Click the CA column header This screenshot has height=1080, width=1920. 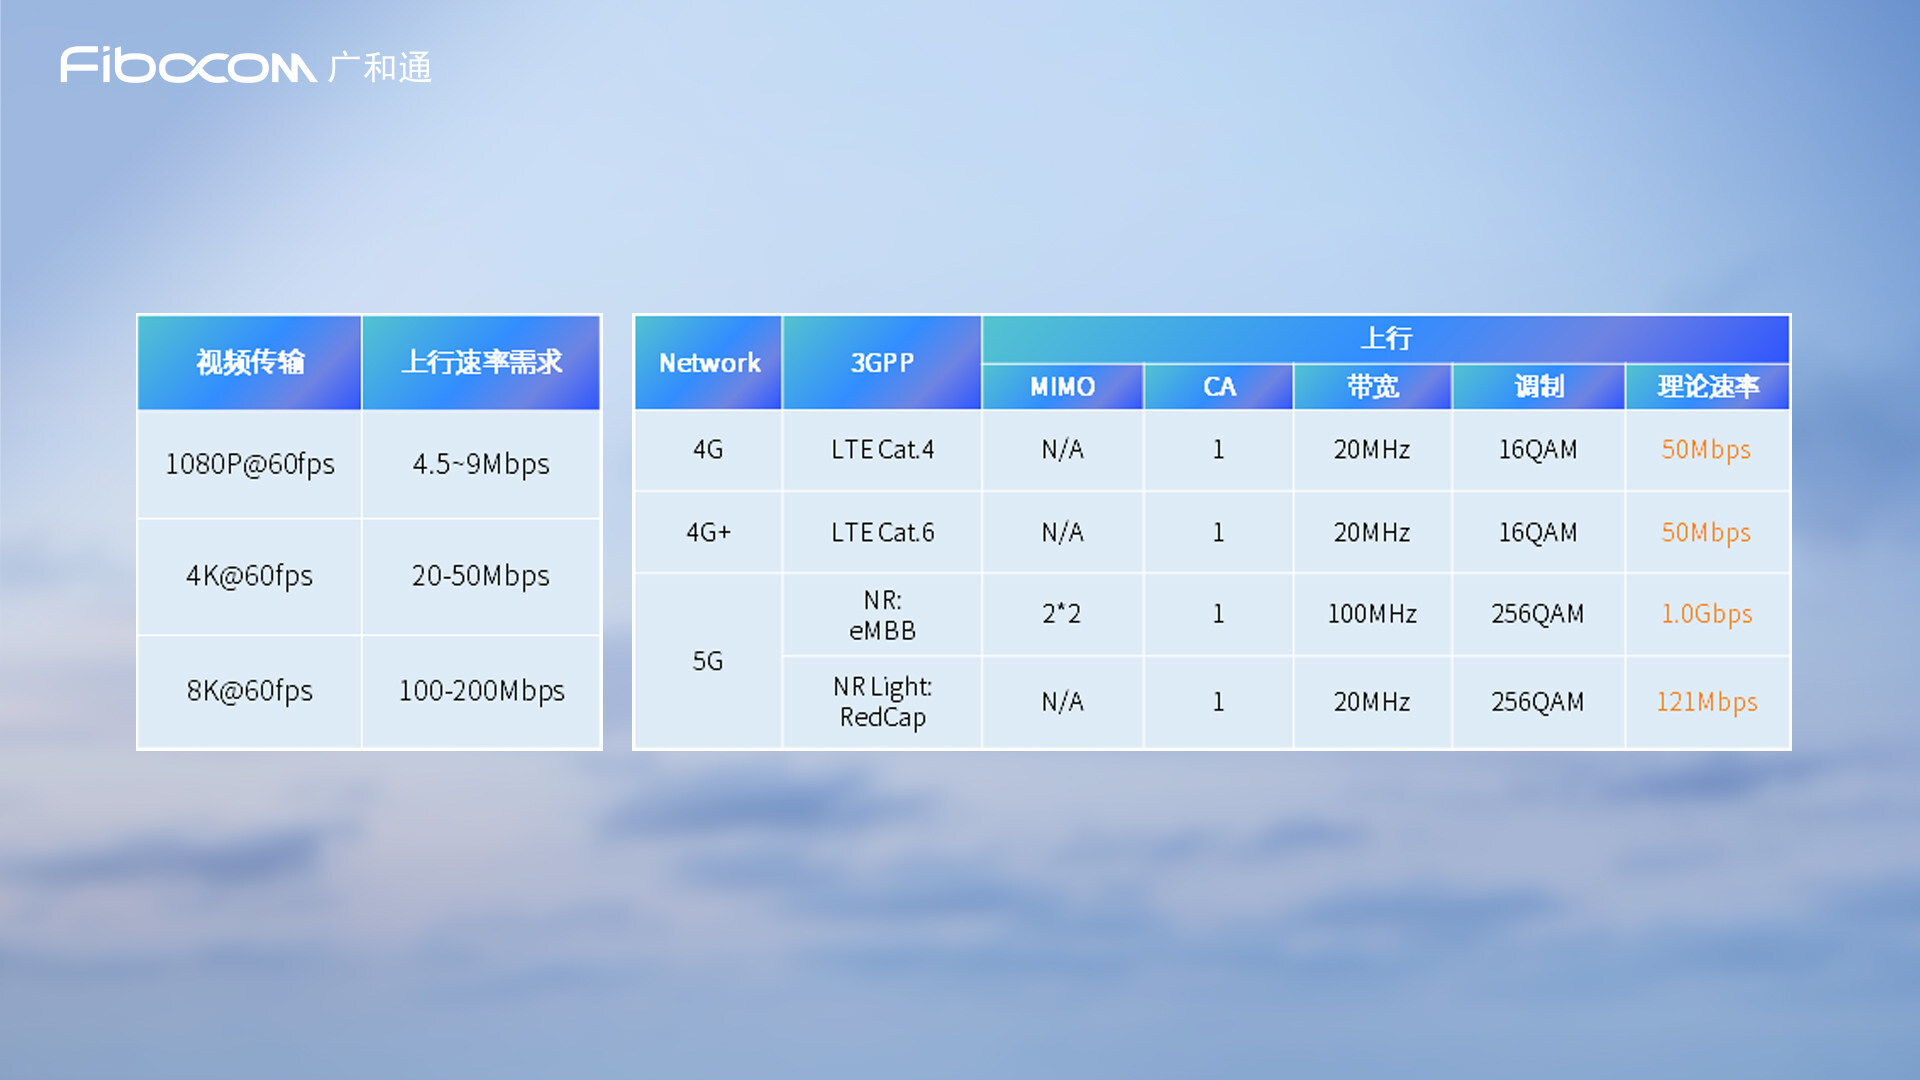1219,387
